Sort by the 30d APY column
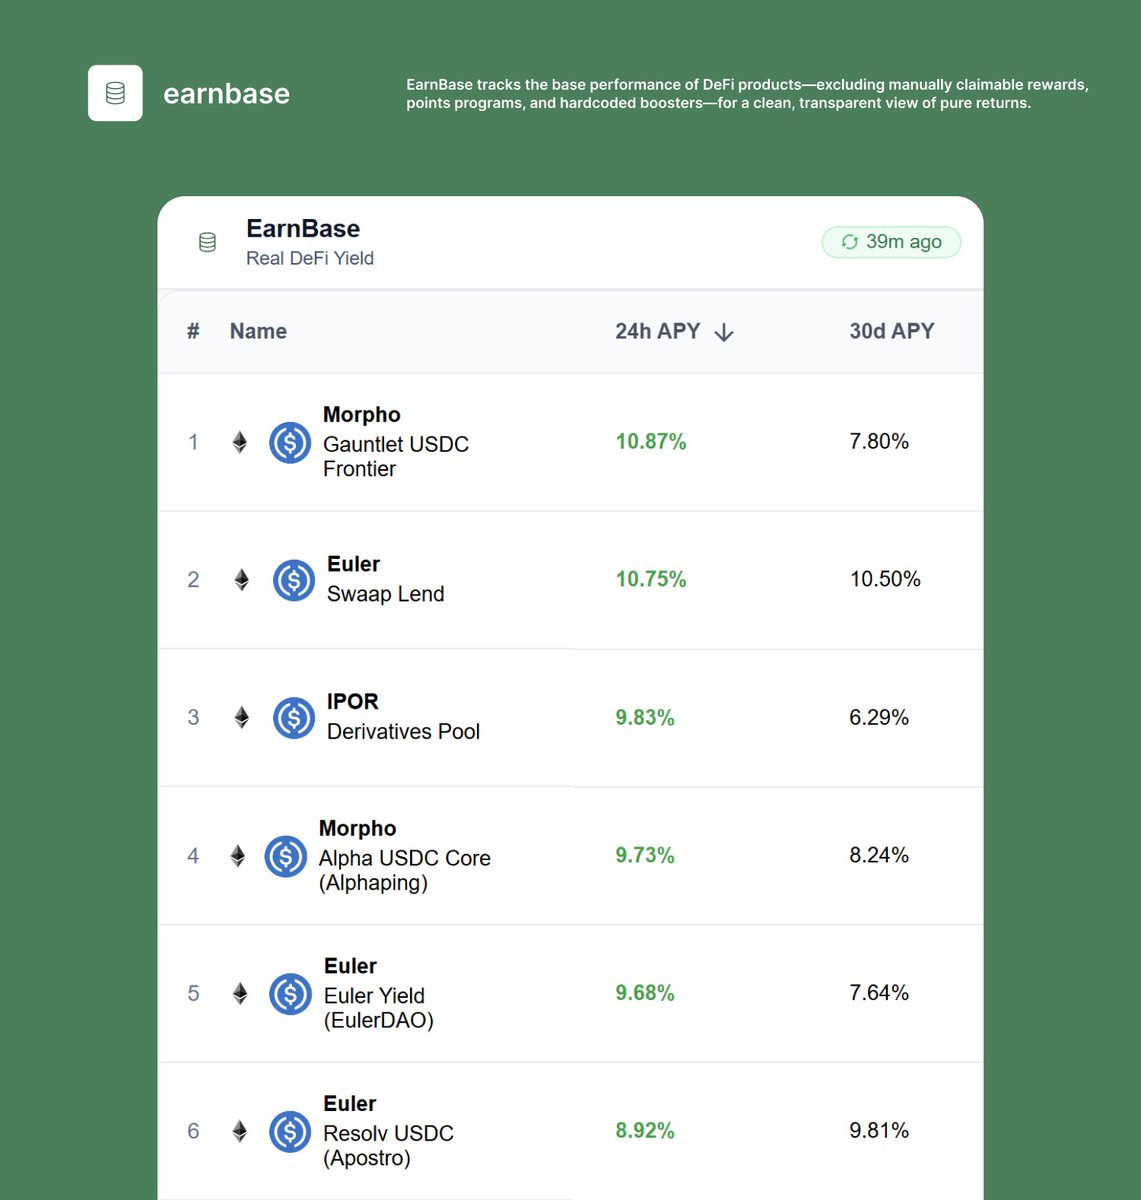The height and width of the screenshot is (1200, 1141). click(x=892, y=331)
